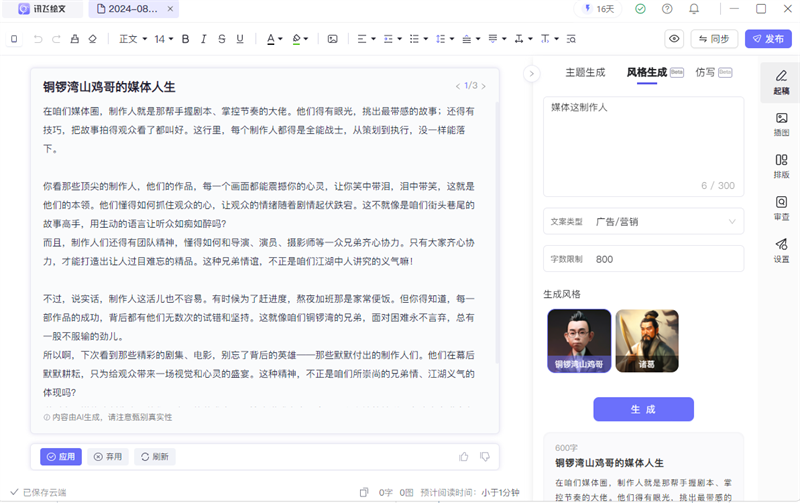Switch to the 主题生成 tab
800x503 pixels.
(585, 73)
